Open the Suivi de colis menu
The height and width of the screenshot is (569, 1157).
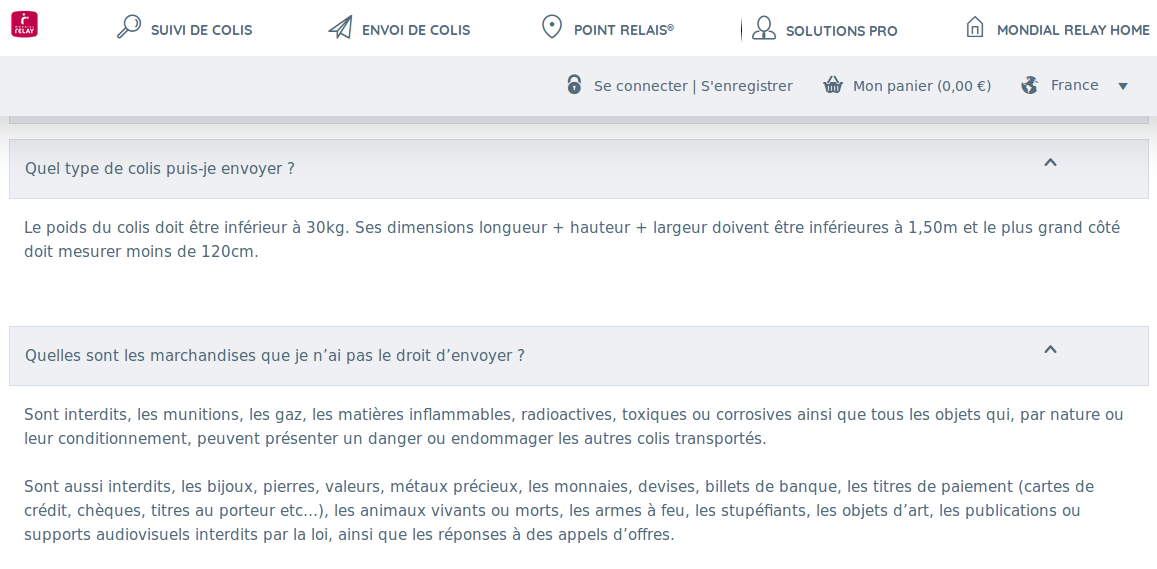coord(201,30)
